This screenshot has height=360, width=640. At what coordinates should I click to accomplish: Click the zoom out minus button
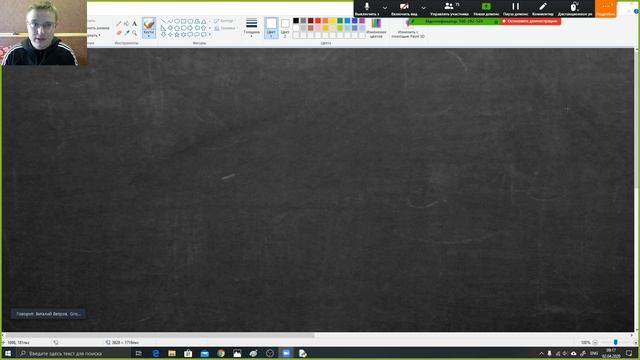tap(596, 342)
